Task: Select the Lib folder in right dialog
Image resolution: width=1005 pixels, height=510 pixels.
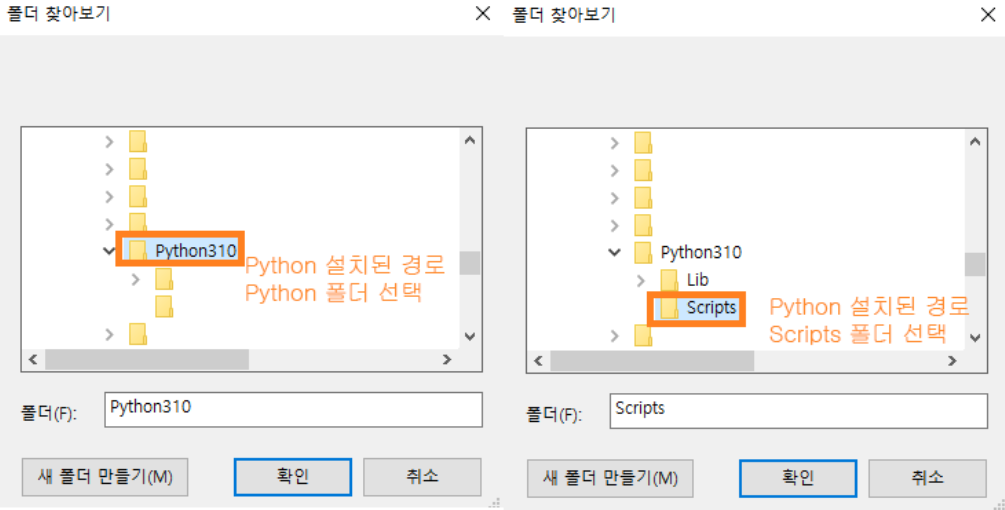Action: (697, 280)
